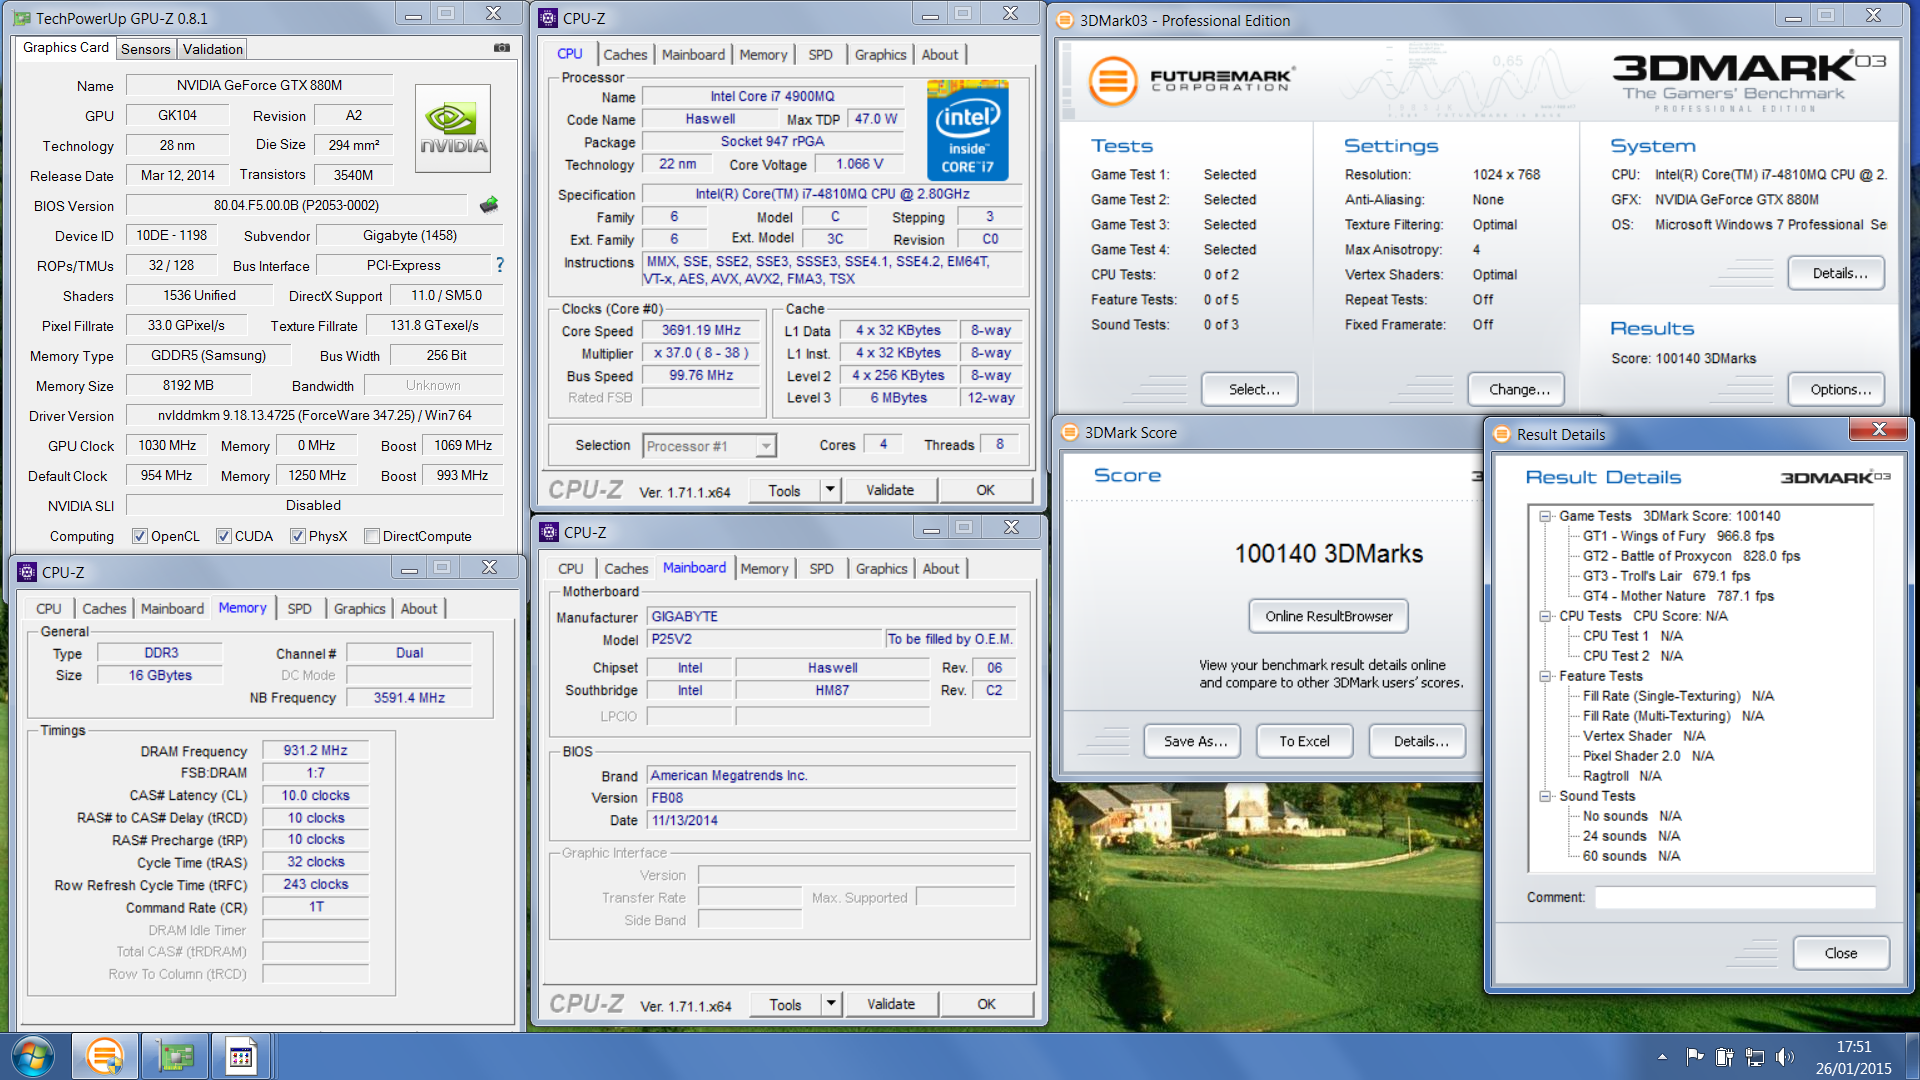Open Graphics tab in Mainboard CPU-Z window
Image resolution: width=1920 pixels, height=1080 pixels.
click(x=881, y=568)
